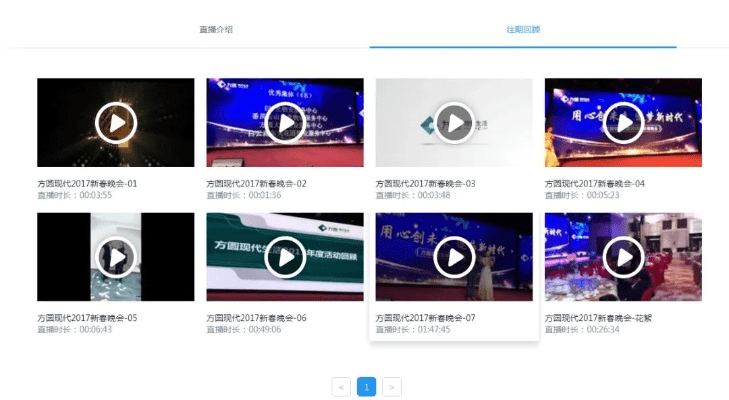The image size is (729, 400).
Task: Click the 方圆现代2017新春晚会-06 title text
Action: pyautogui.click(x=256, y=318)
